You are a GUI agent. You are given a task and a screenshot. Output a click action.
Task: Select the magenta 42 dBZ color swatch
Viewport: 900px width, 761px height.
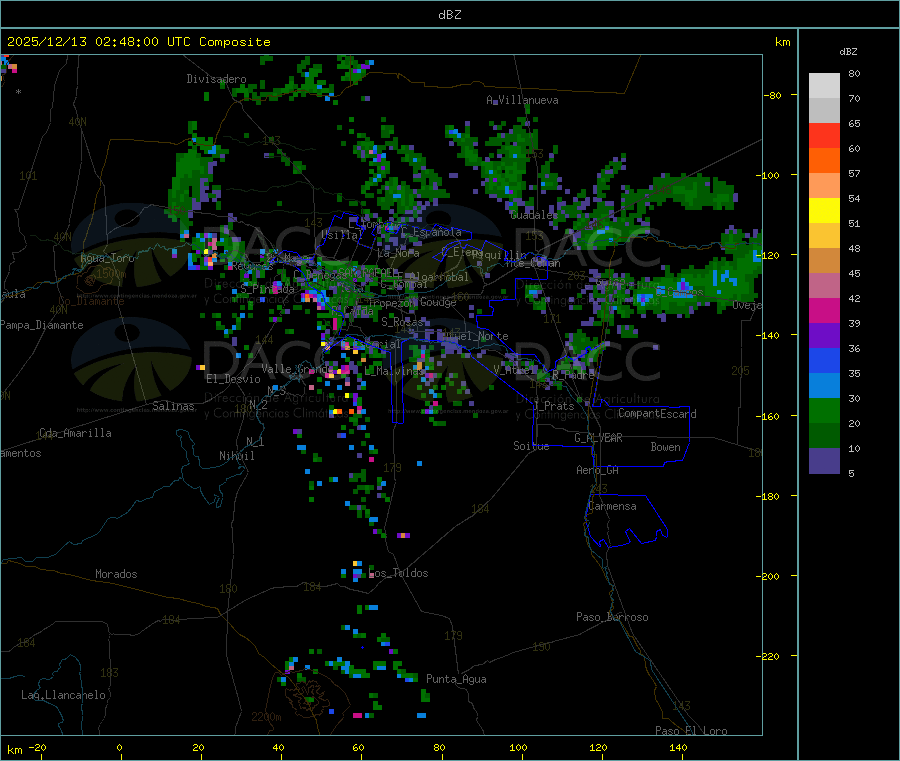[x=824, y=310]
